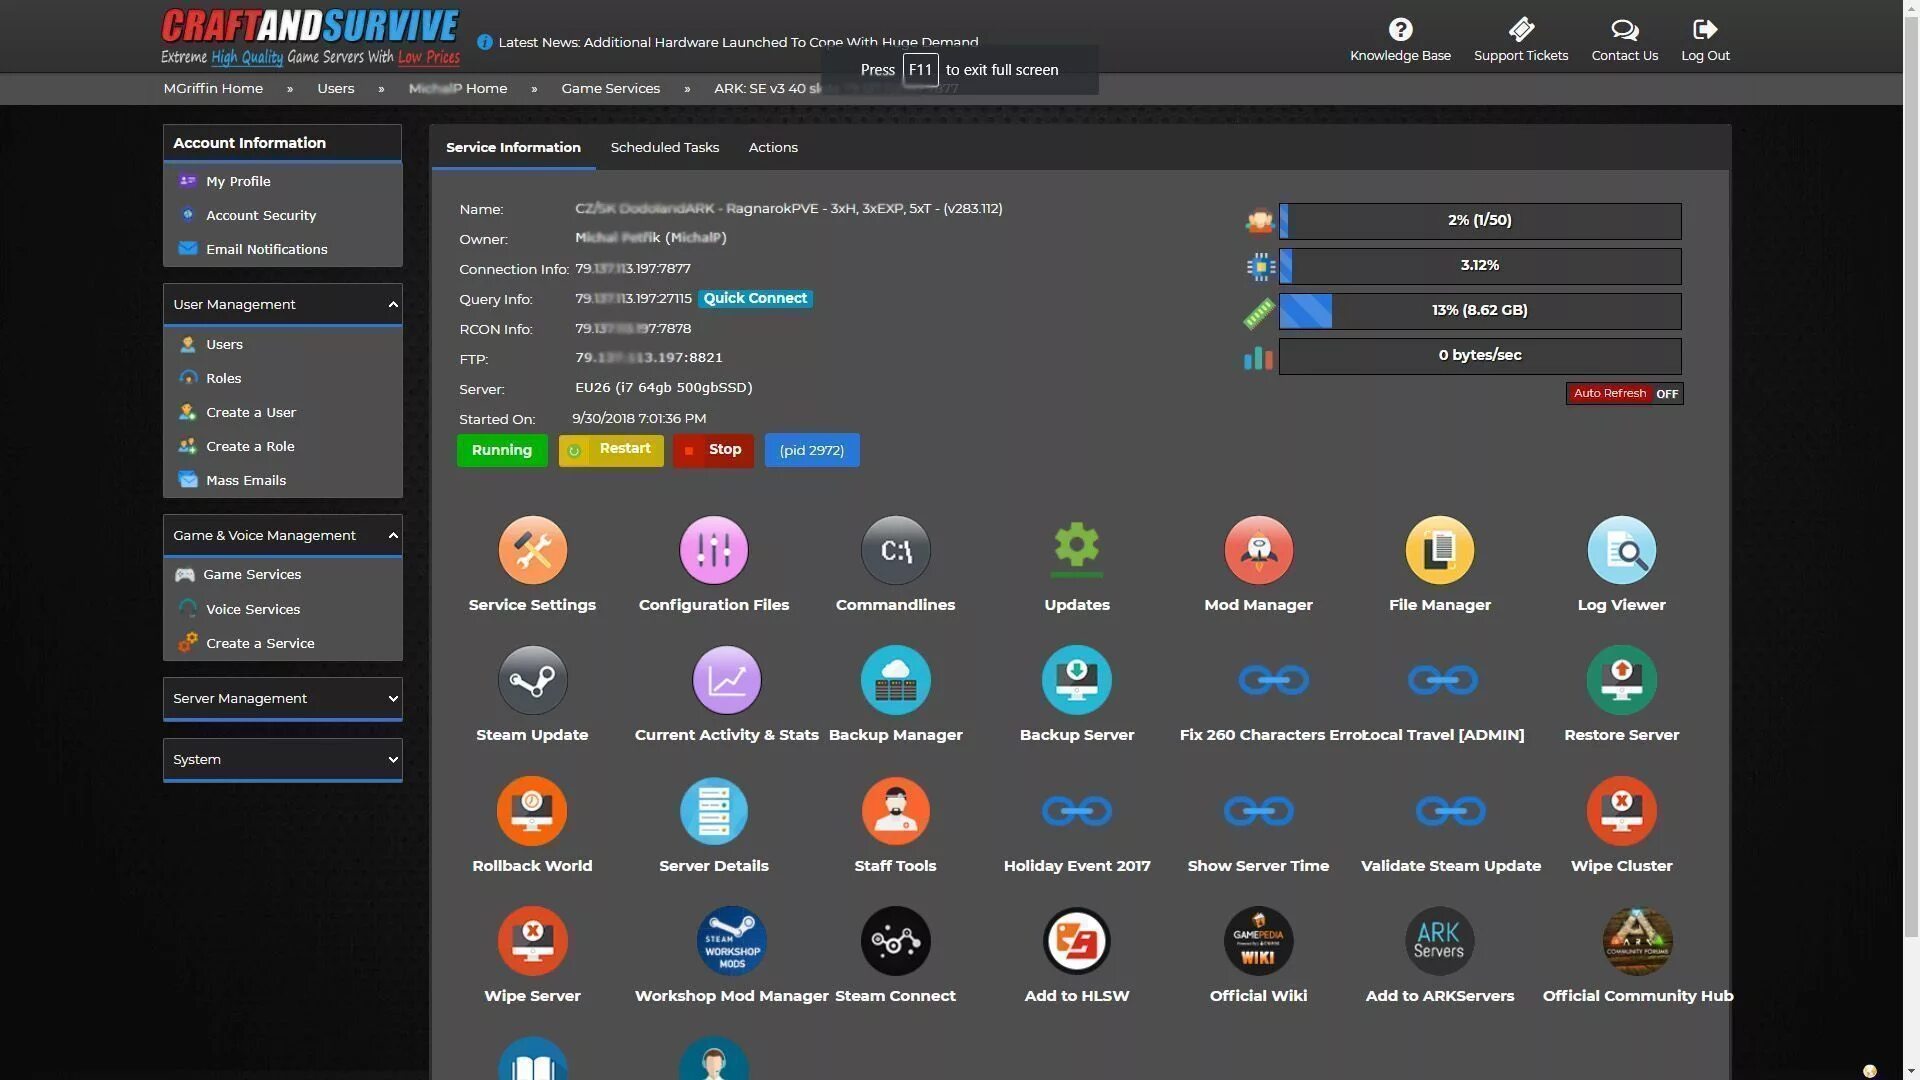Run Validate Steam Update link icon
The width and height of the screenshot is (1920, 1080).
point(1450,811)
